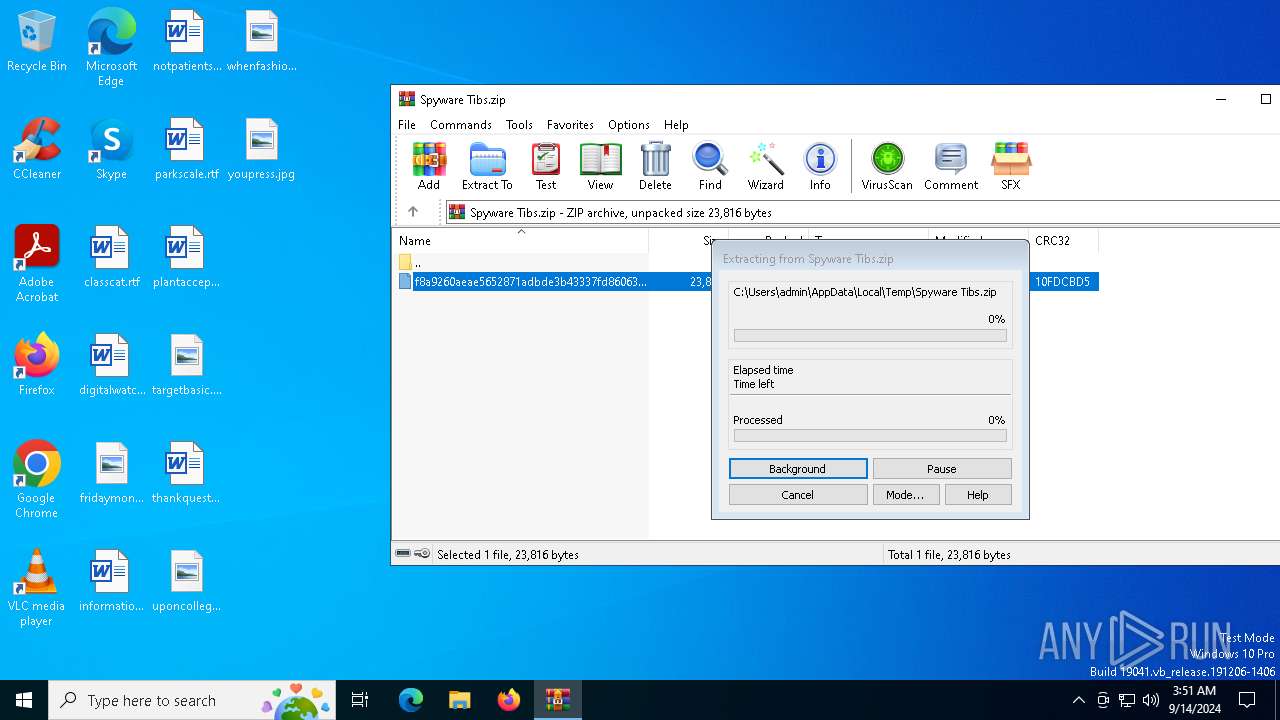Select classcat.rtf desktop file
This screenshot has height=720, width=1280.
click(x=111, y=258)
